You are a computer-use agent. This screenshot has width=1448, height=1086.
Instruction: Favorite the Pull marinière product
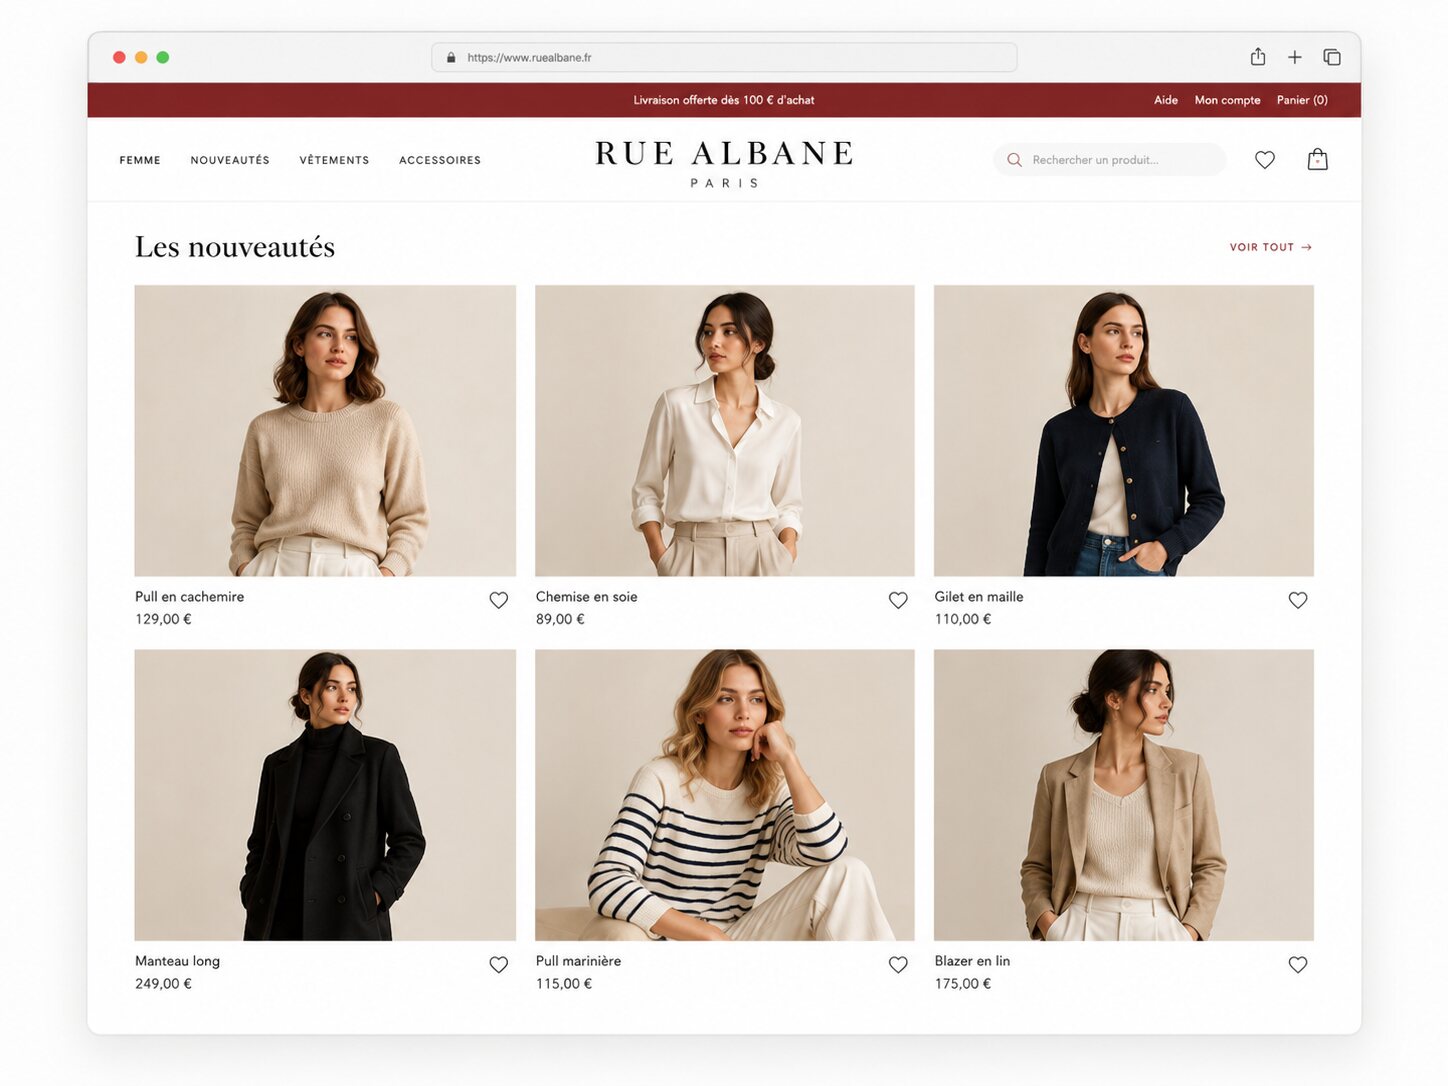click(898, 965)
